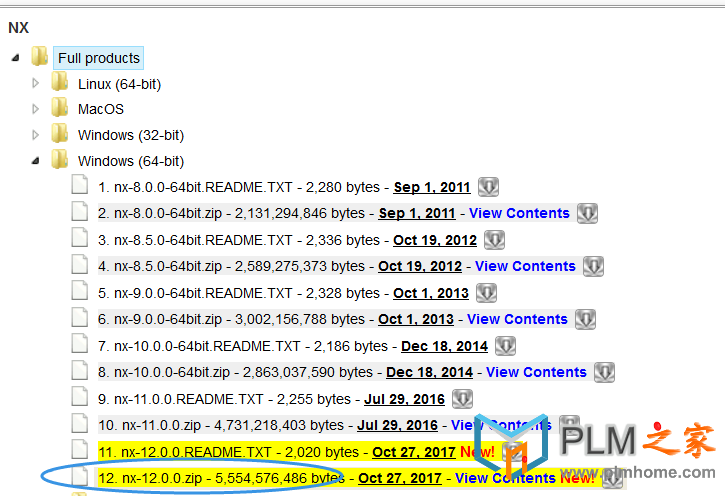Click download icon for nx-8.0.0-64bit.zip

coord(587,213)
